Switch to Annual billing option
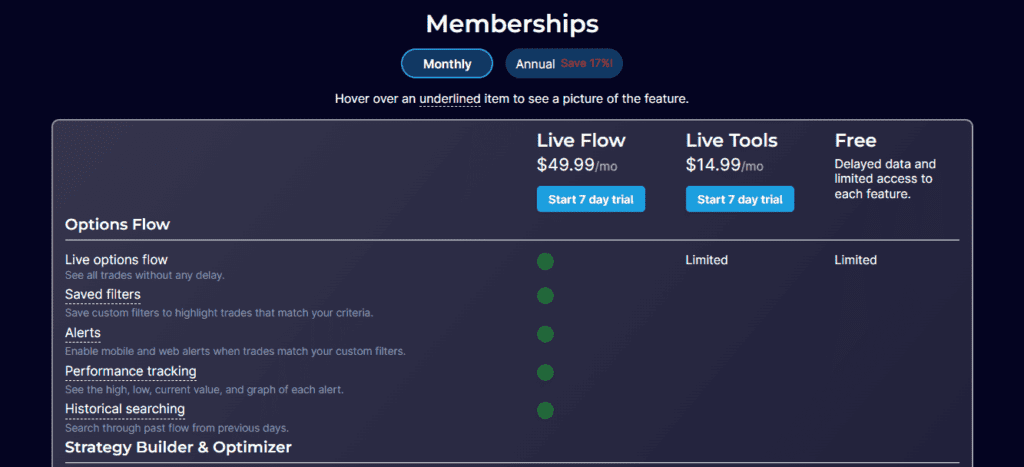Viewport: 1024px width, 467px height. (x=564, y=64)
